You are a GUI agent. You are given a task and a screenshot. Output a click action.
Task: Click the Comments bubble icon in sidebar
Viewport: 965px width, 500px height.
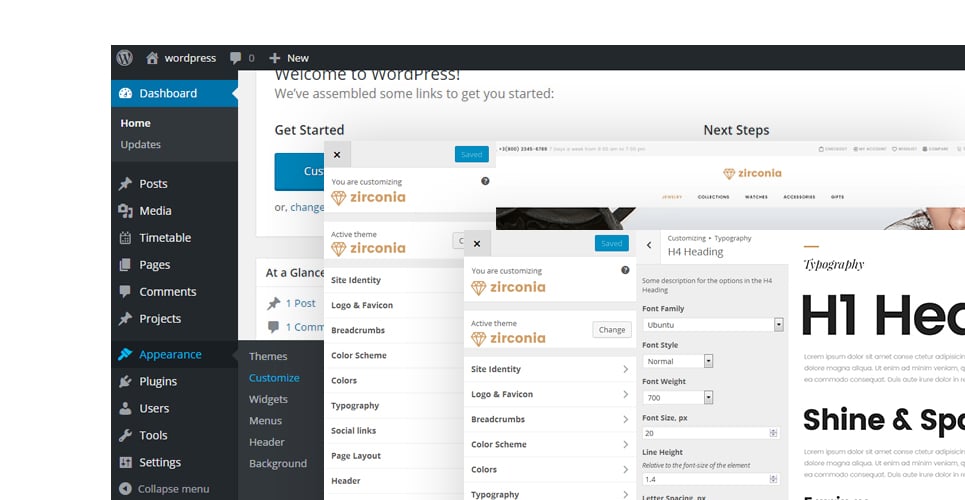pyautogui.click(x=126, y=291)
